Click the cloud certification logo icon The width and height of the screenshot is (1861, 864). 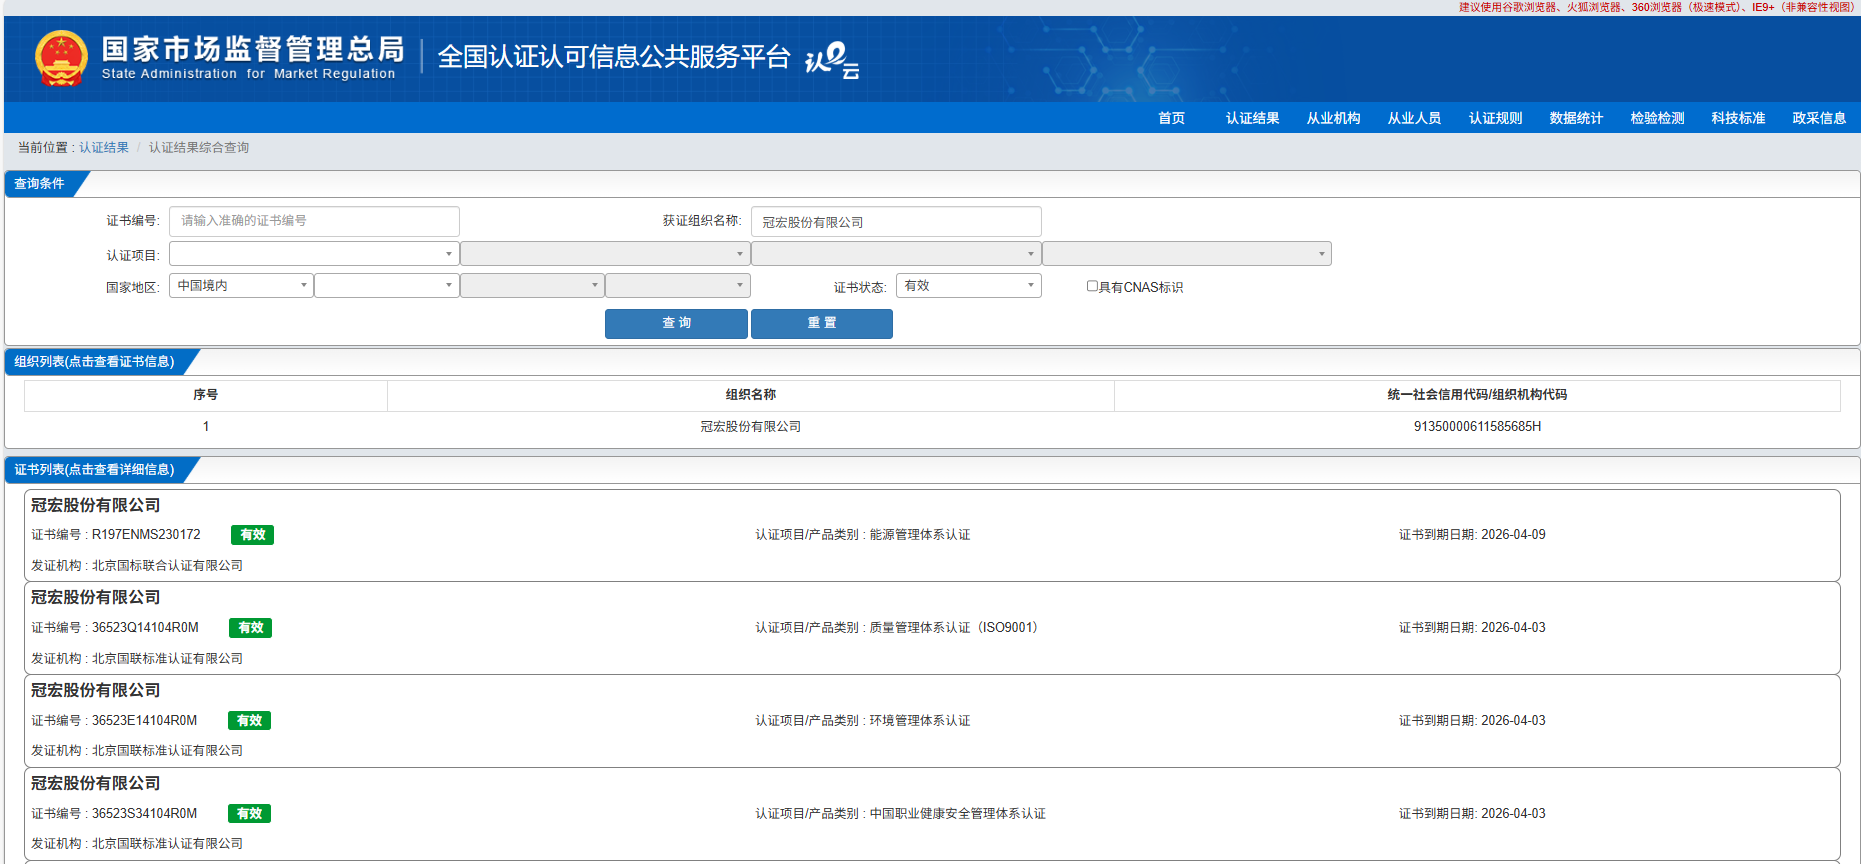[x=832, y=59]
